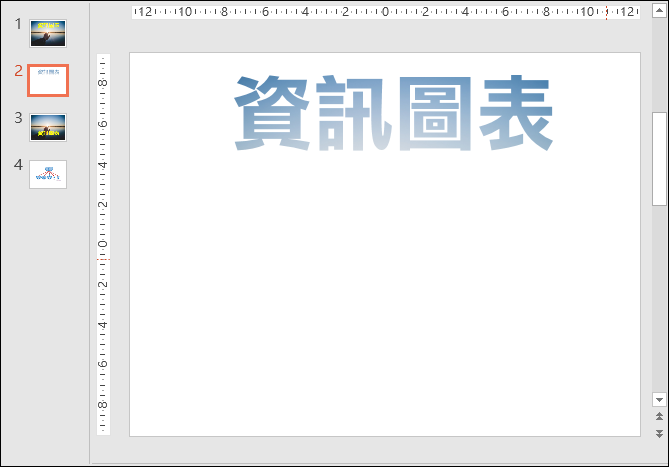
Task: Click slide number 4 label
Action: (18, 165)
